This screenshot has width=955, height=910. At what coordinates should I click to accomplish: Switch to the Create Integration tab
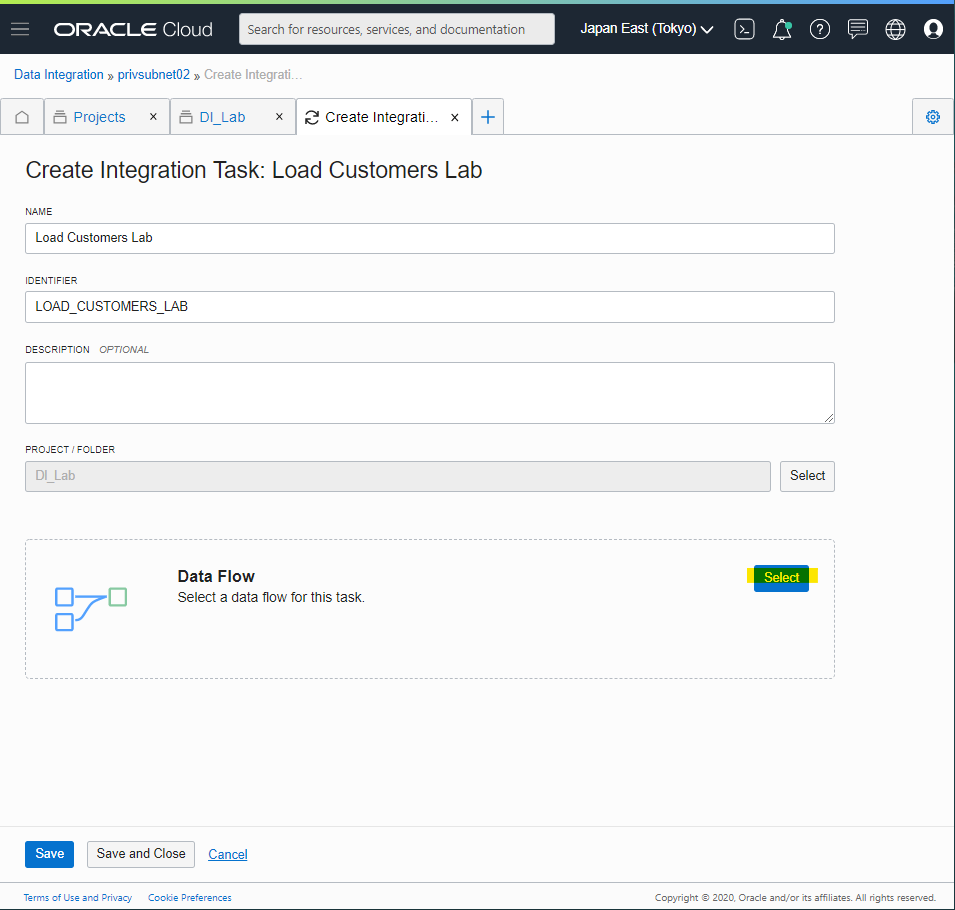pyautogui.click(x=381, y=117)
